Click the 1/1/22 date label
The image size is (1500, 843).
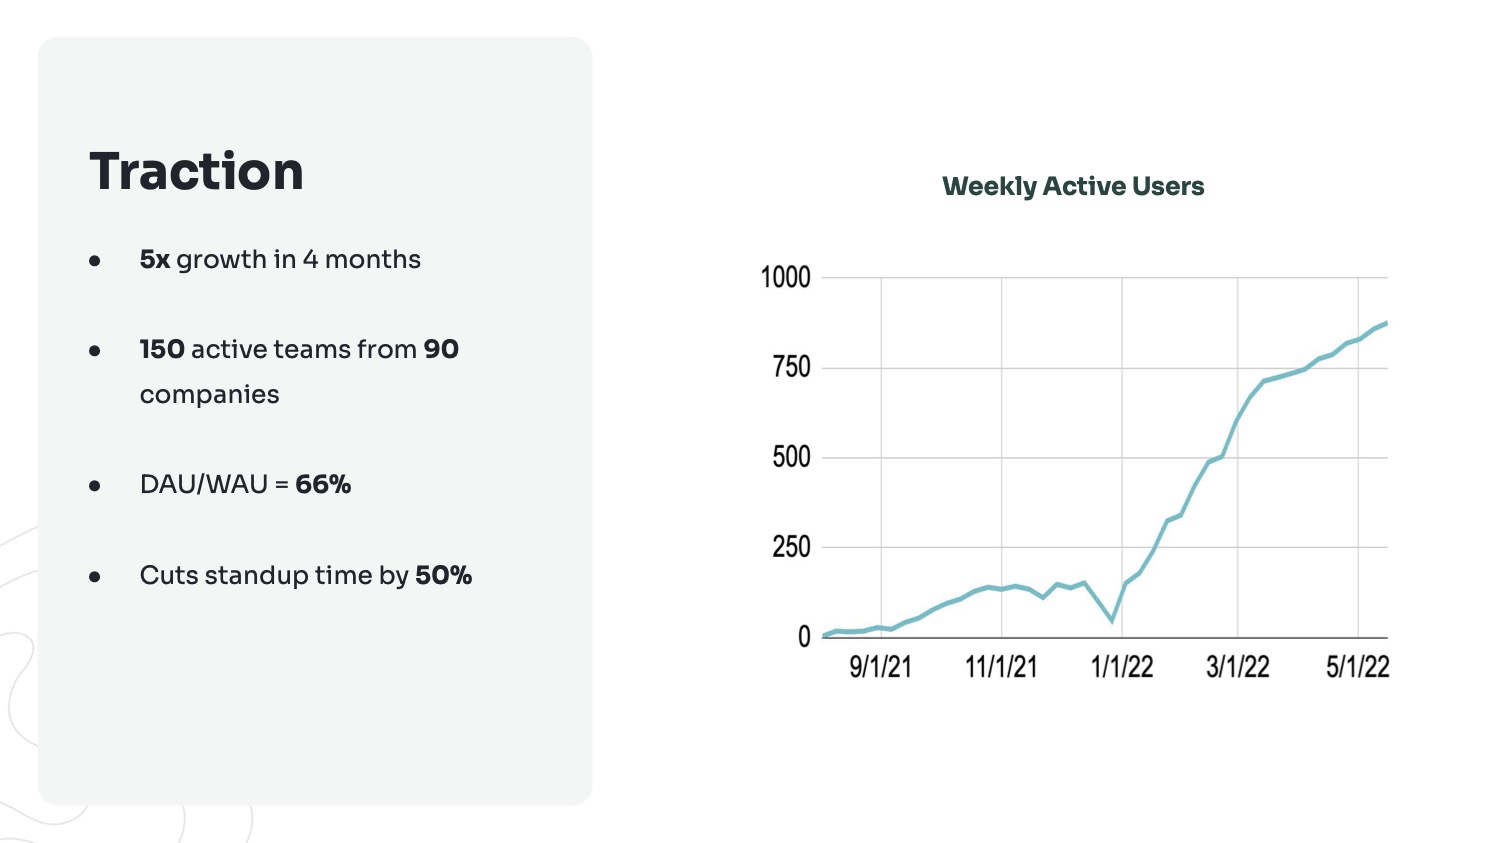[x=1122, y=667]
